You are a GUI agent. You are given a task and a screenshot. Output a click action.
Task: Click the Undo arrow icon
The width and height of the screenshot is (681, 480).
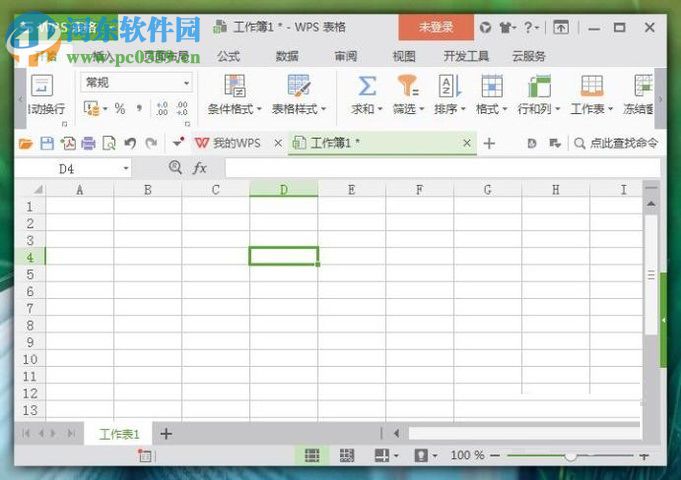point(130,143)
